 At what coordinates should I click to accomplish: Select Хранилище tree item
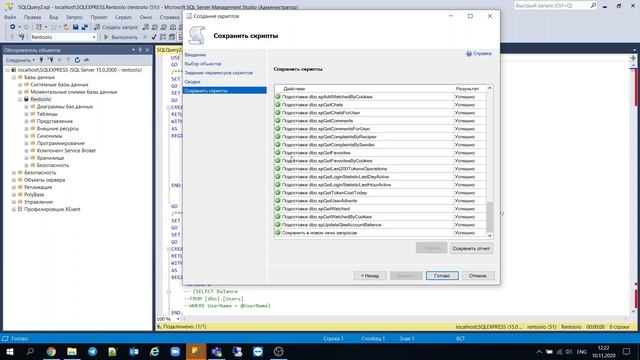point(50,158)
